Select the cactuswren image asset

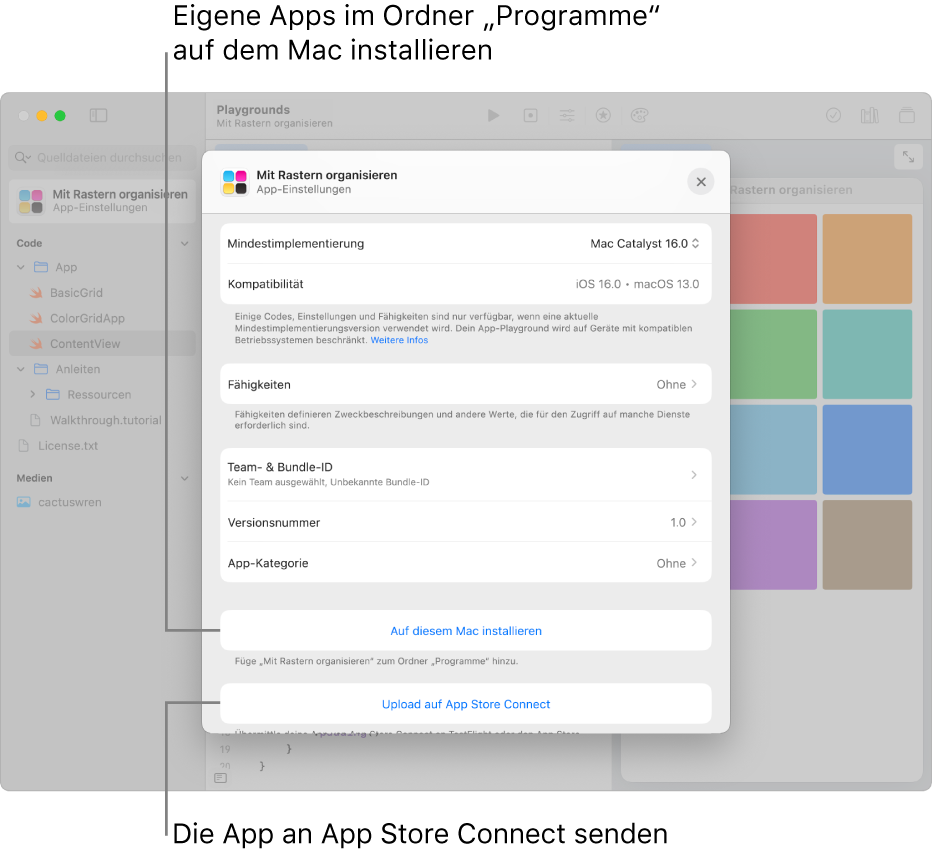click(70, 502)
